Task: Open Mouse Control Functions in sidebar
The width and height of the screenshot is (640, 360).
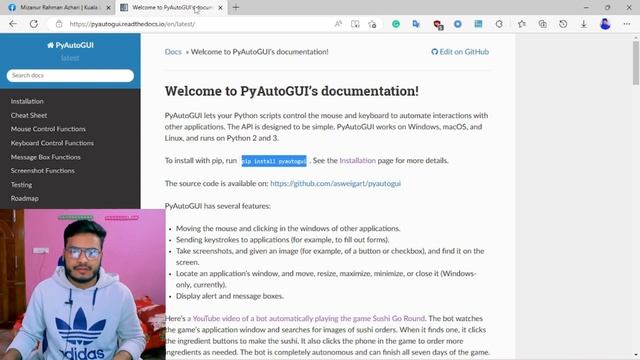Action: 48,129
